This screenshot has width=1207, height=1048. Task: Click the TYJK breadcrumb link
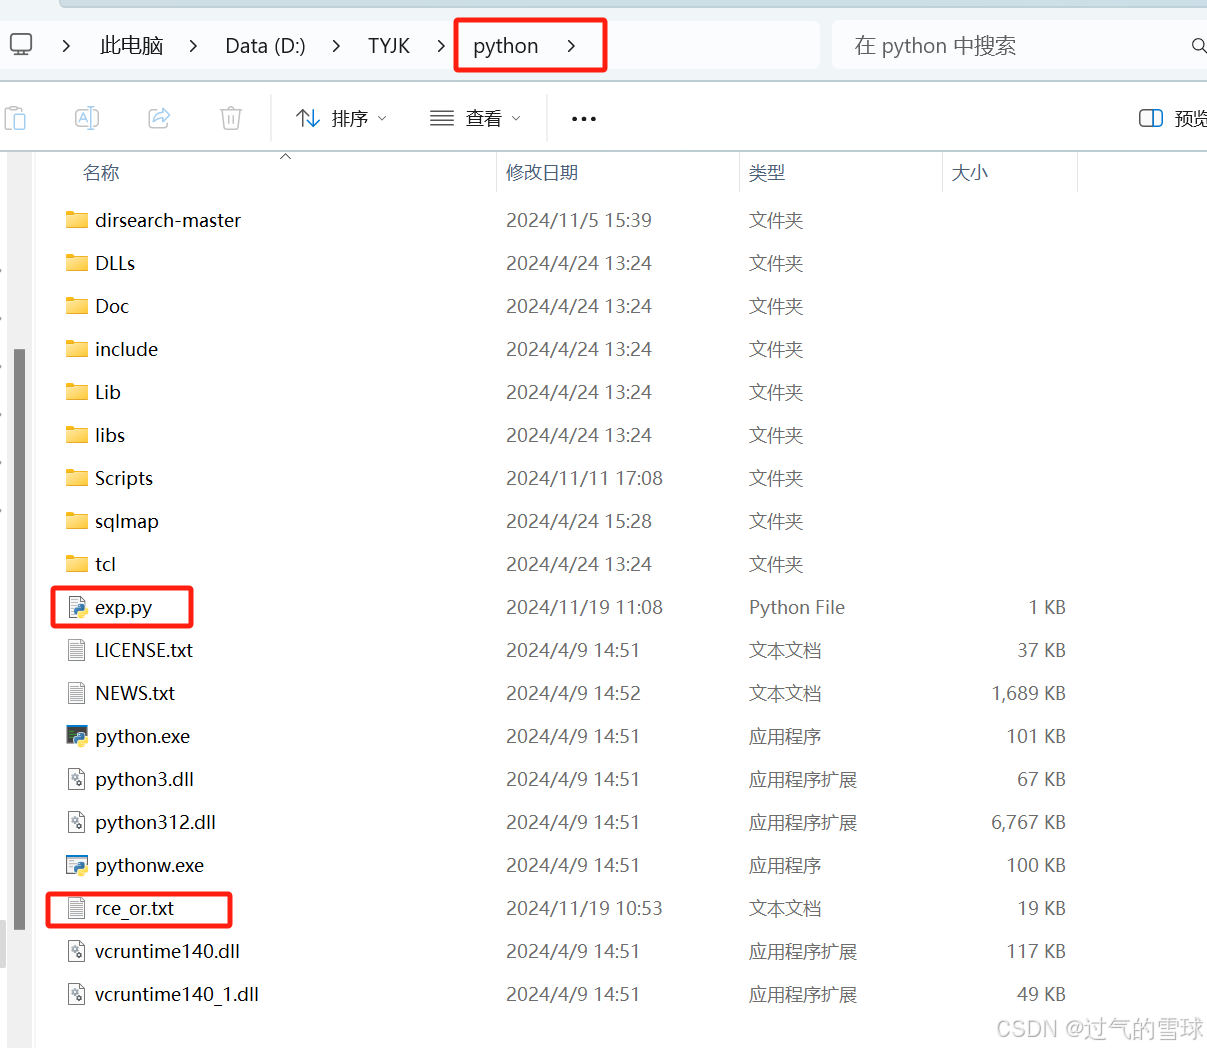[389, 45]
